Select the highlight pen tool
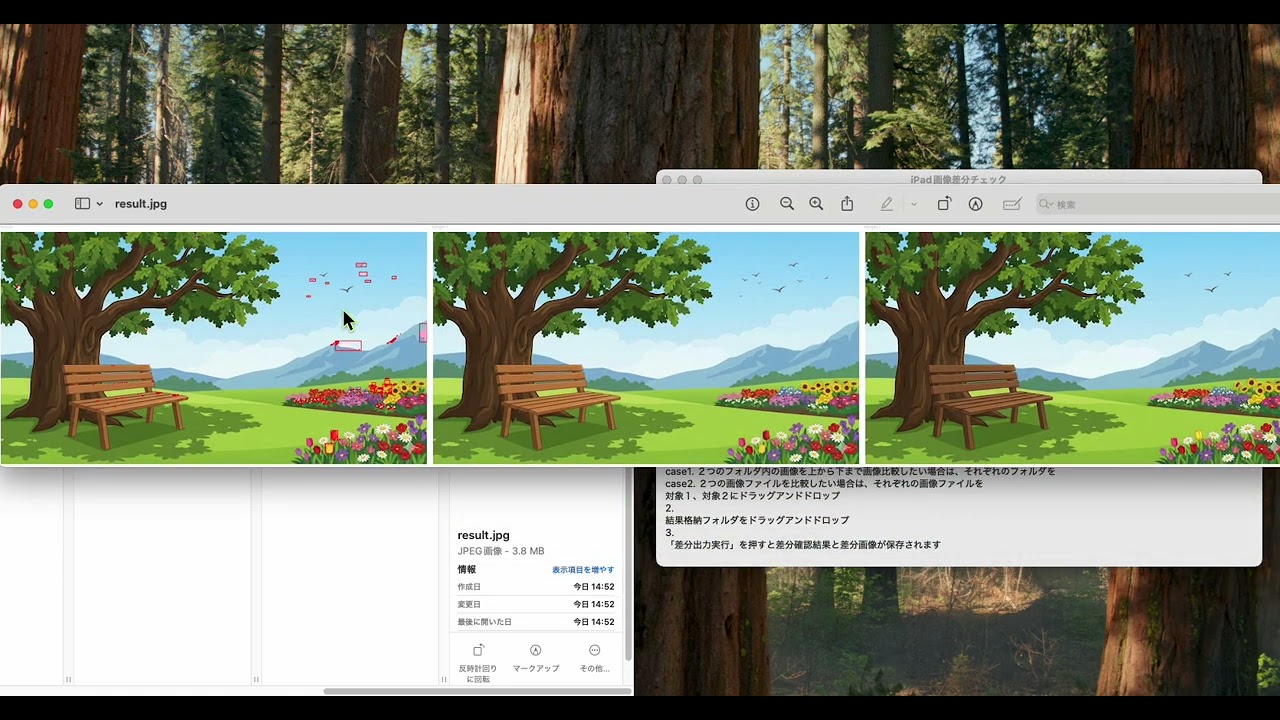The width and height of the screenshot is (1280, 720). tap(886, 204)
